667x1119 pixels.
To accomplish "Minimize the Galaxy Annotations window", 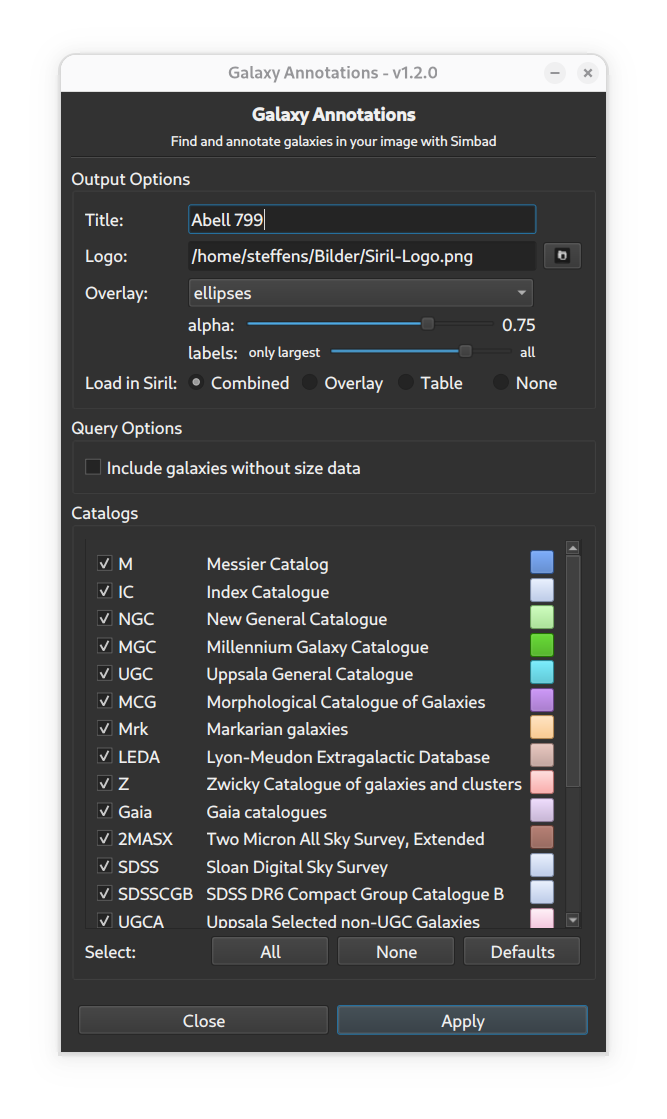I will point(555,73).
